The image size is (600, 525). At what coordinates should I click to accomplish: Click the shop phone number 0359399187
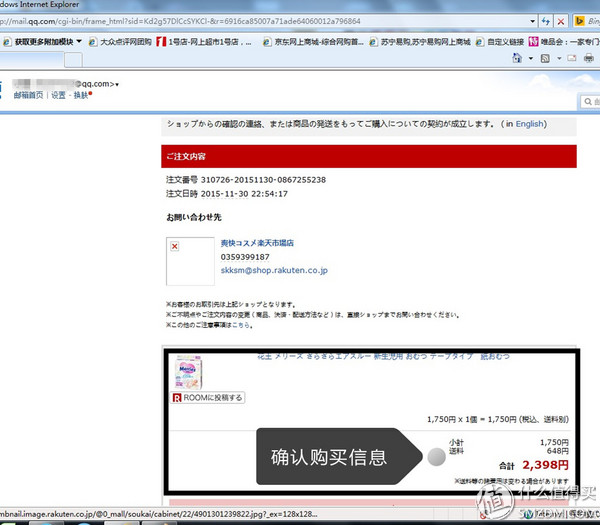coord(245,257)
